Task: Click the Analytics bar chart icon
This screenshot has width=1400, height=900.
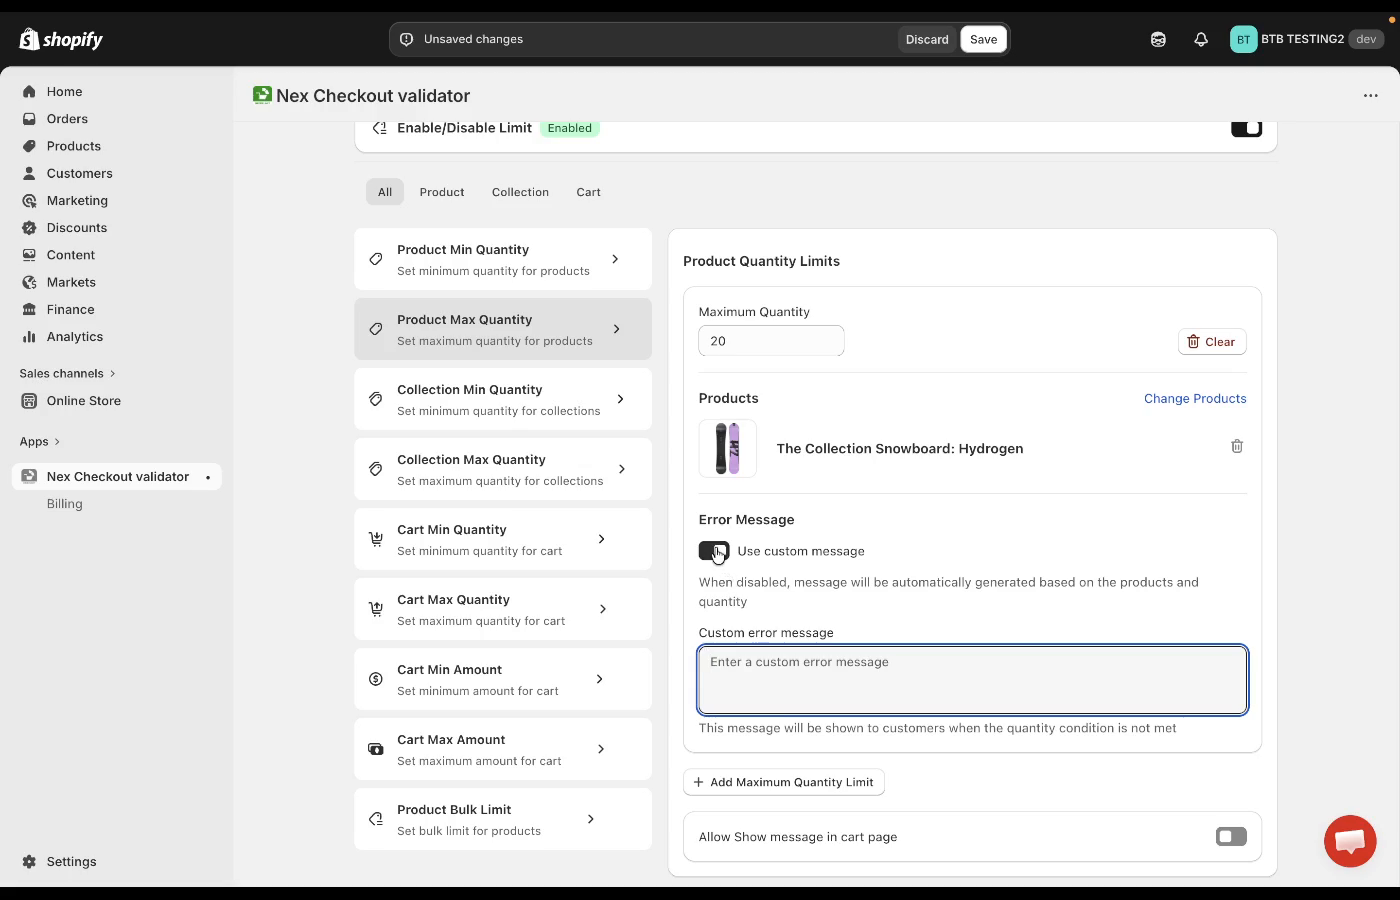Action: click(29, 336)
